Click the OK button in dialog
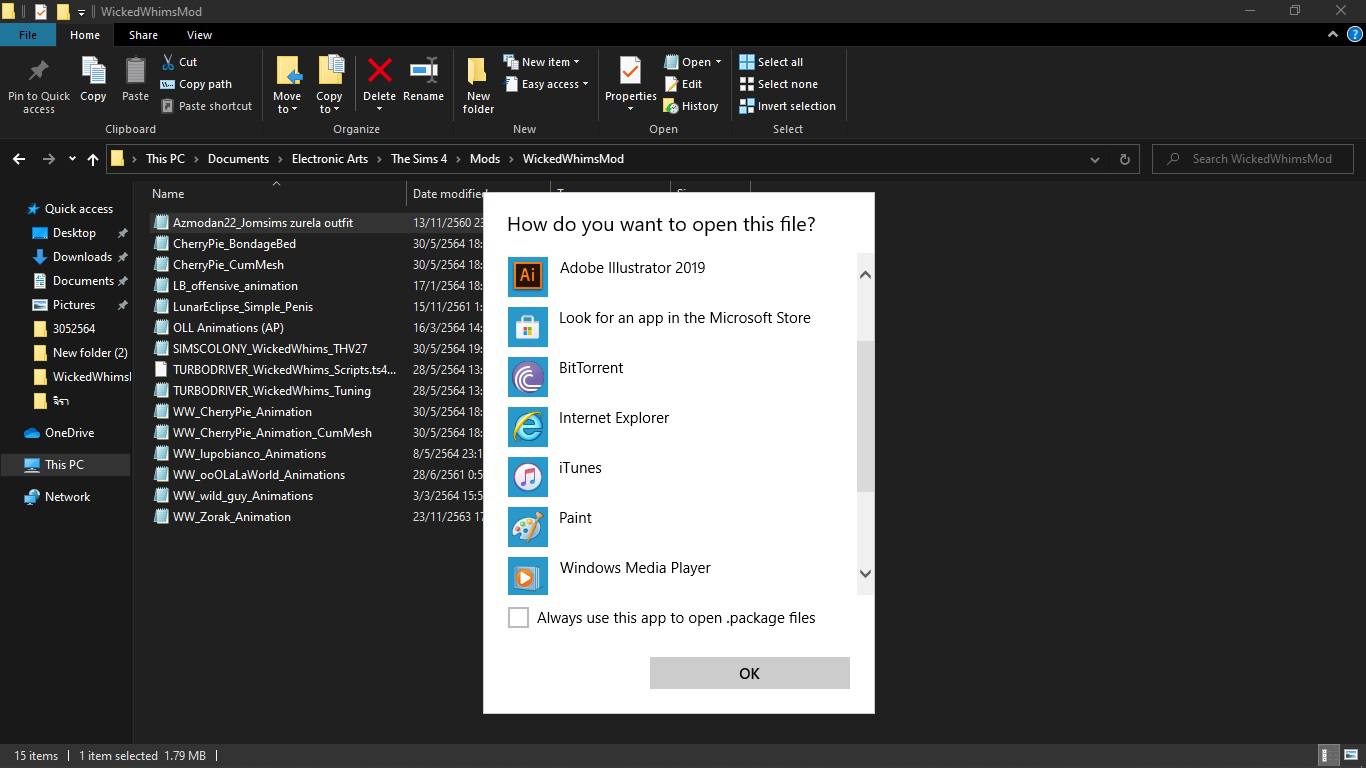This screenshot has height=768, width=1366. pyautogui.click(x=749, y=673)
